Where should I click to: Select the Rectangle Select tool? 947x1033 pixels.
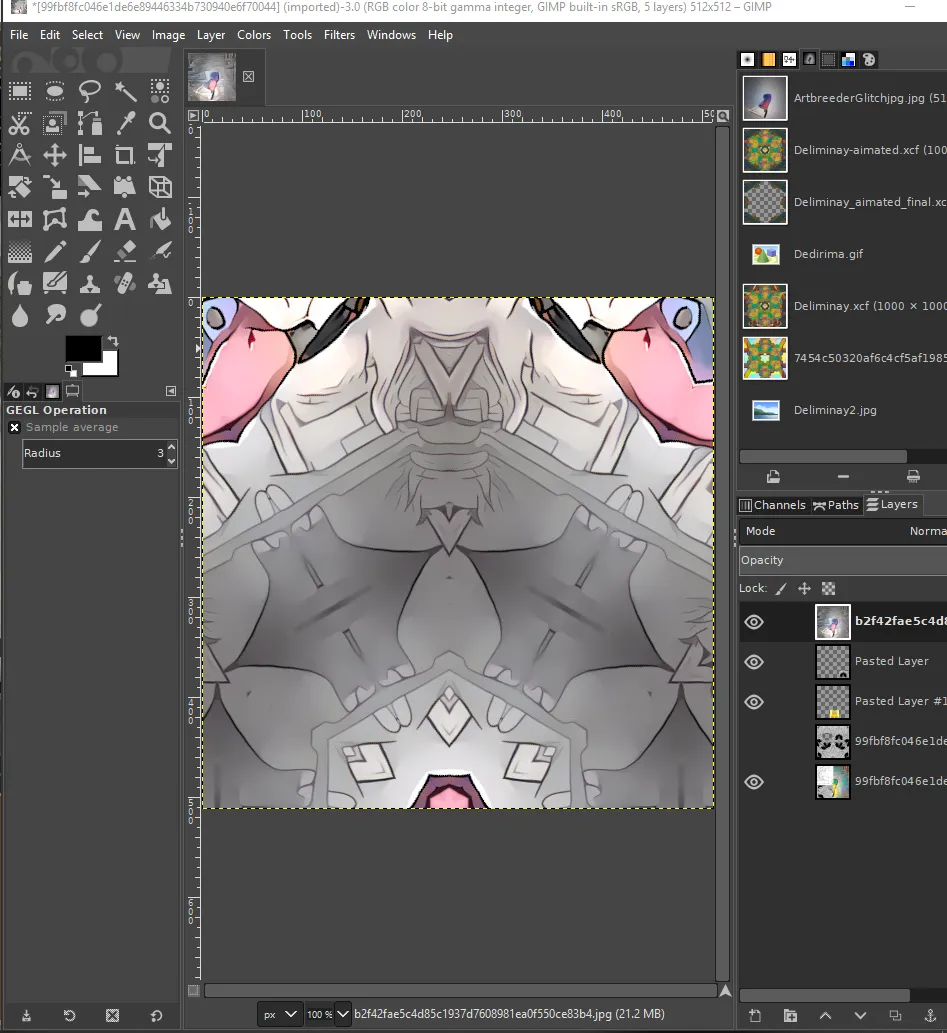(20, 91)
